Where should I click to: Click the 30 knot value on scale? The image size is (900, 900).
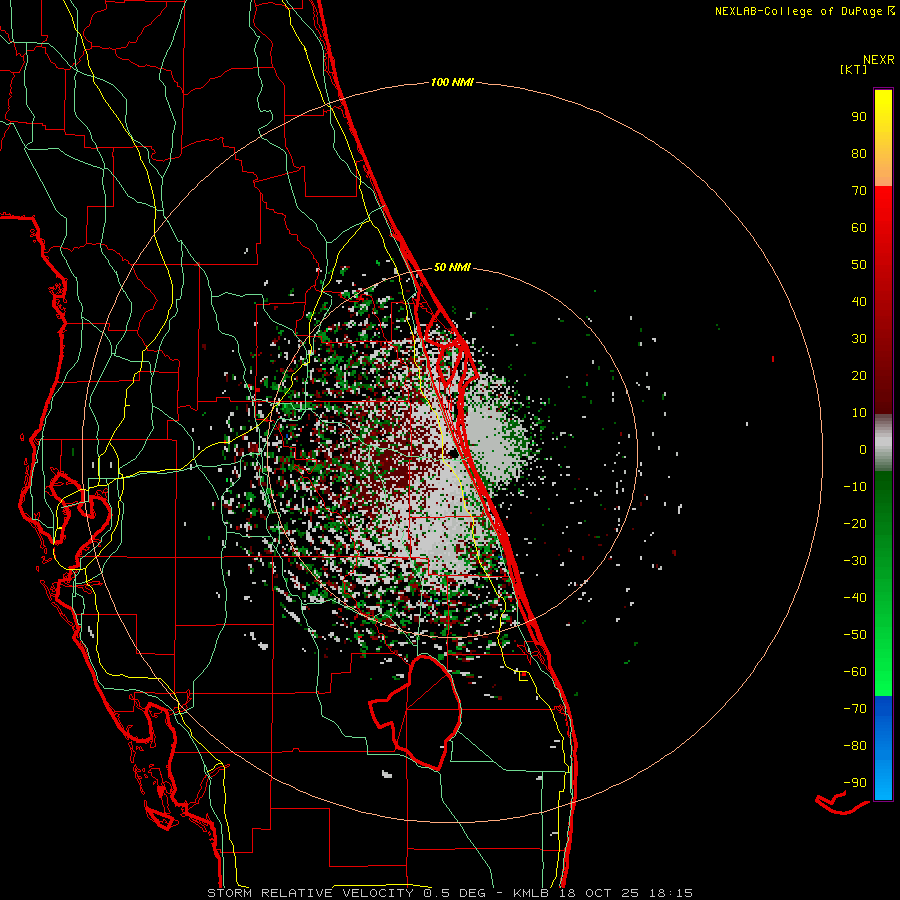click(x=859, y=339)
